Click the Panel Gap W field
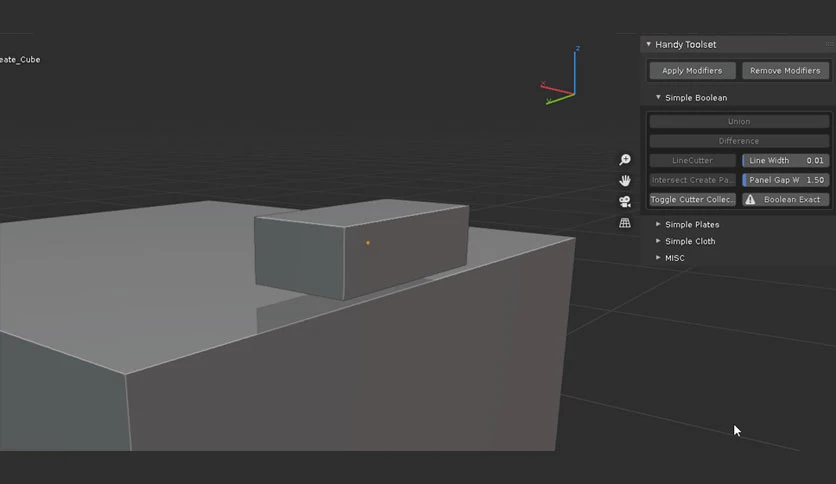836x484 pixels. pos(785,180)
